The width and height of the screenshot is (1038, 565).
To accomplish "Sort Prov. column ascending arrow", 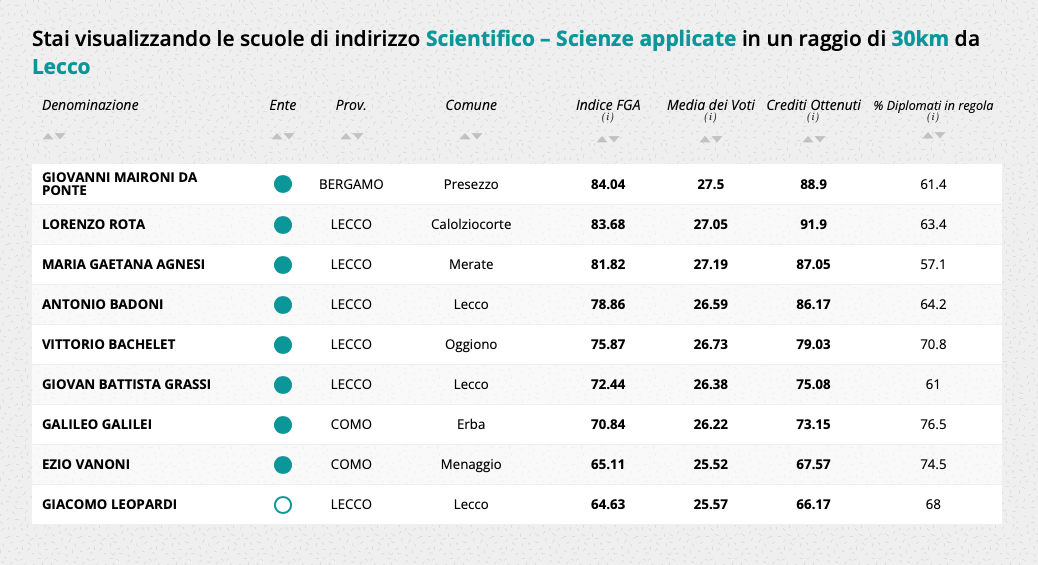I will (x=345, y=136).
